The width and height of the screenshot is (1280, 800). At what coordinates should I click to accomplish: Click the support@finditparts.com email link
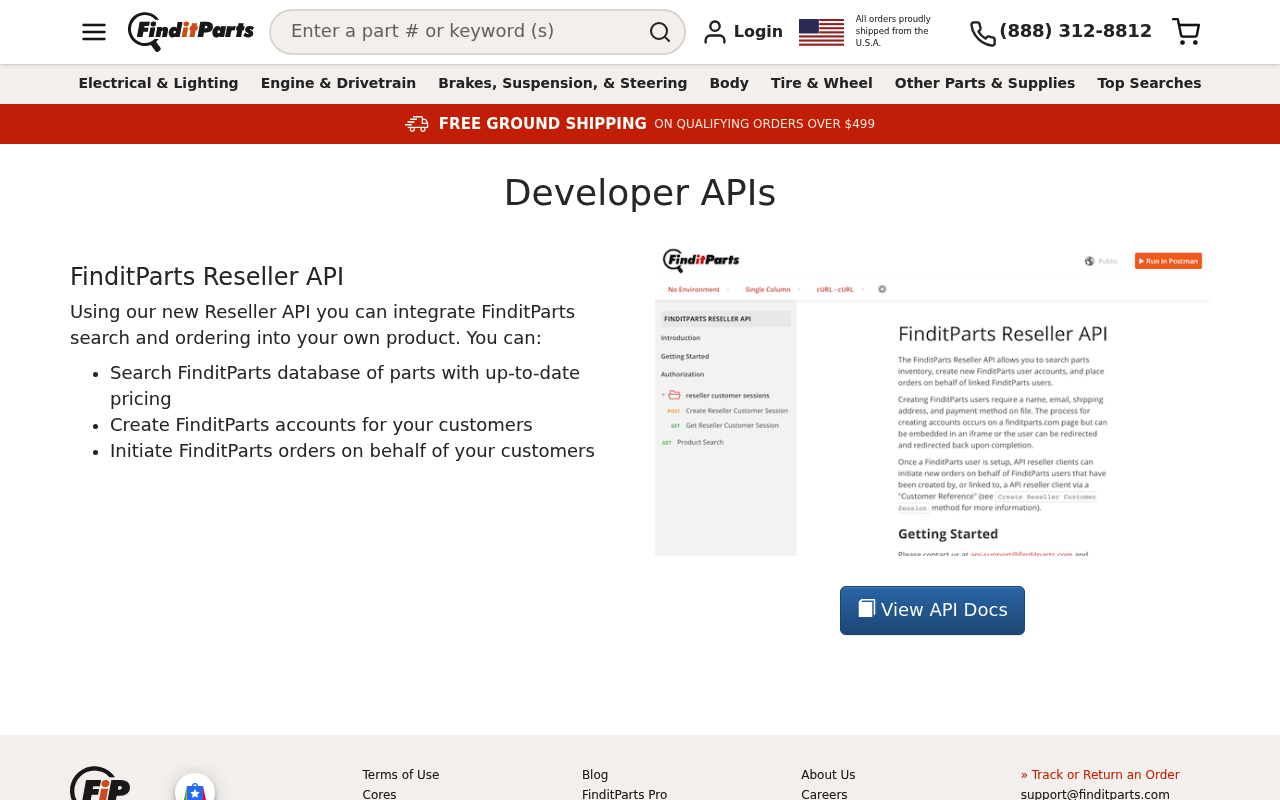point(1095,794)
